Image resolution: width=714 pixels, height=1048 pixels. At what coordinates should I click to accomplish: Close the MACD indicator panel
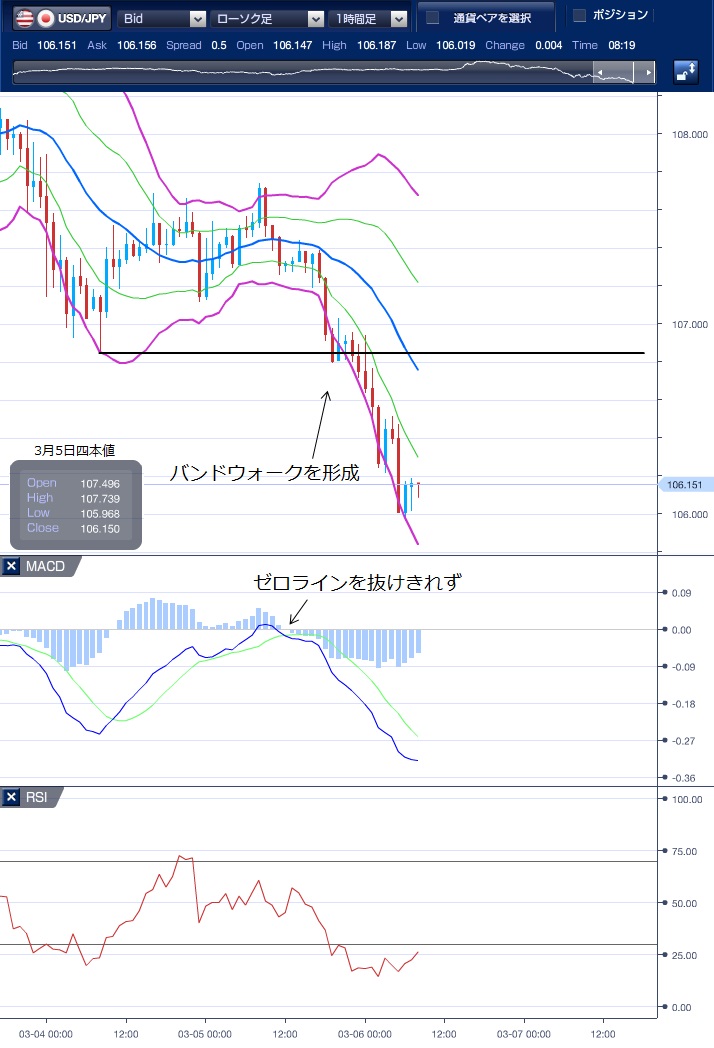[x=12, y=567]
